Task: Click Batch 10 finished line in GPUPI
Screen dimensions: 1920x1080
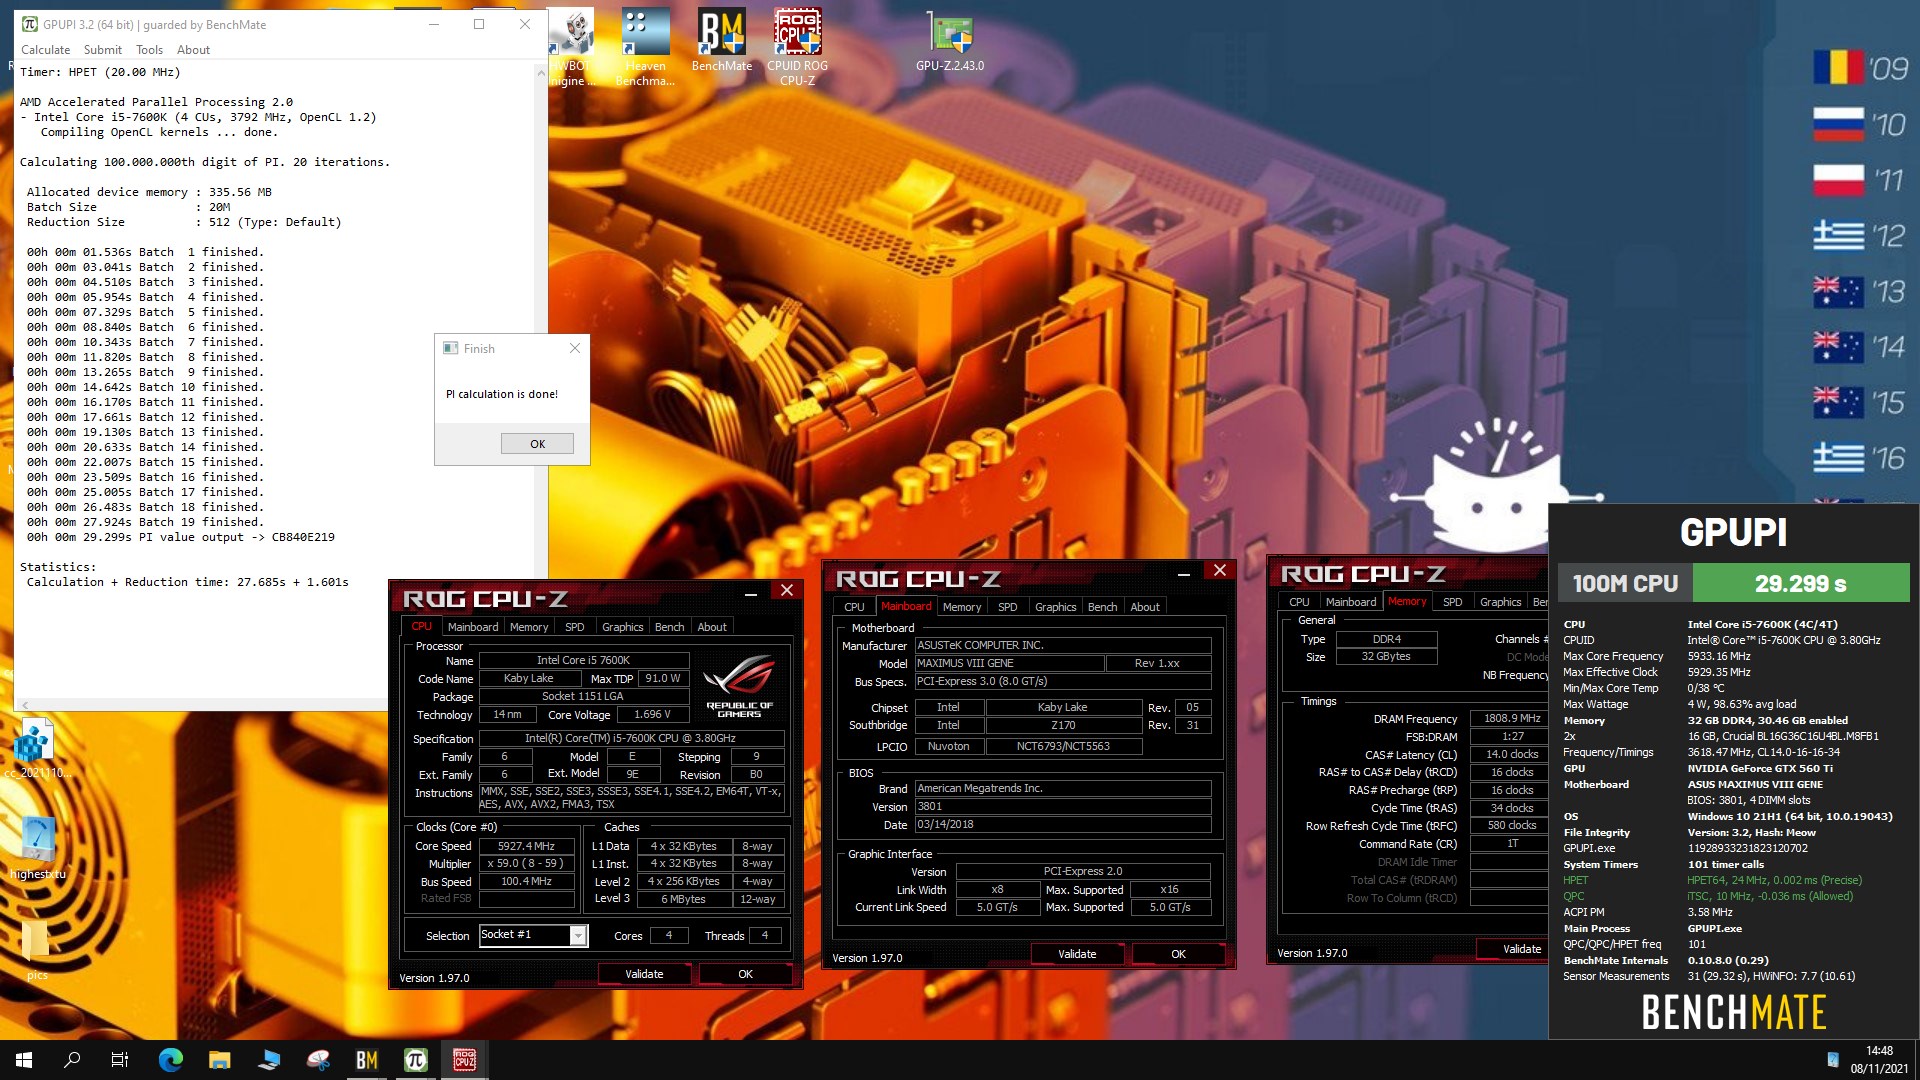Action: 145,387
